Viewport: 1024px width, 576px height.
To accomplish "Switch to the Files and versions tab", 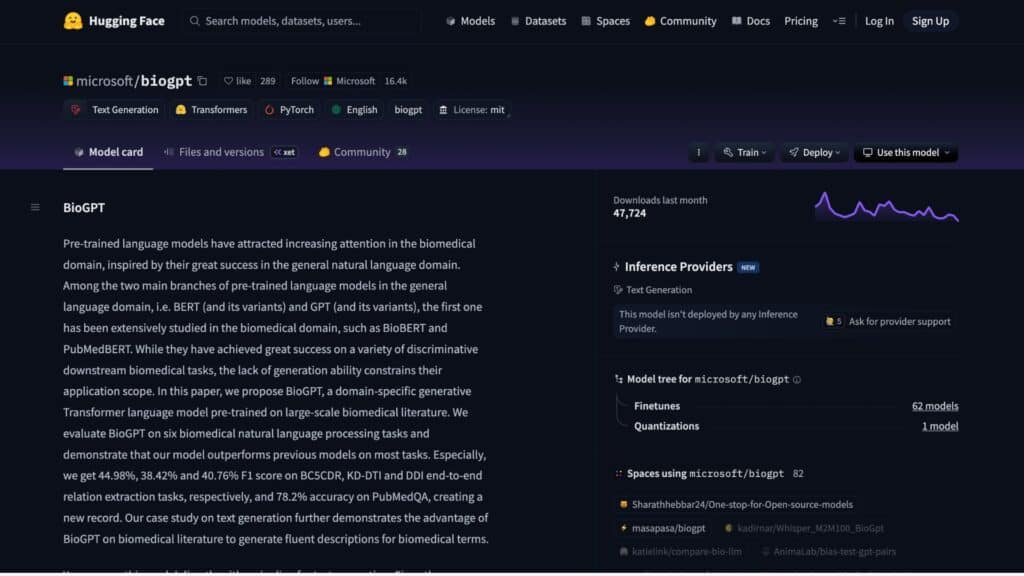I will 220,152.
